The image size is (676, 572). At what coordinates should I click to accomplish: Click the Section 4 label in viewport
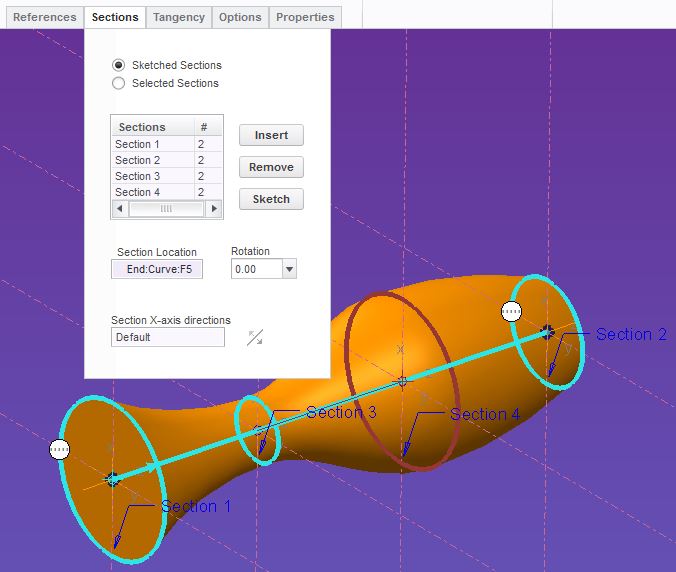[x=485, y=414]
